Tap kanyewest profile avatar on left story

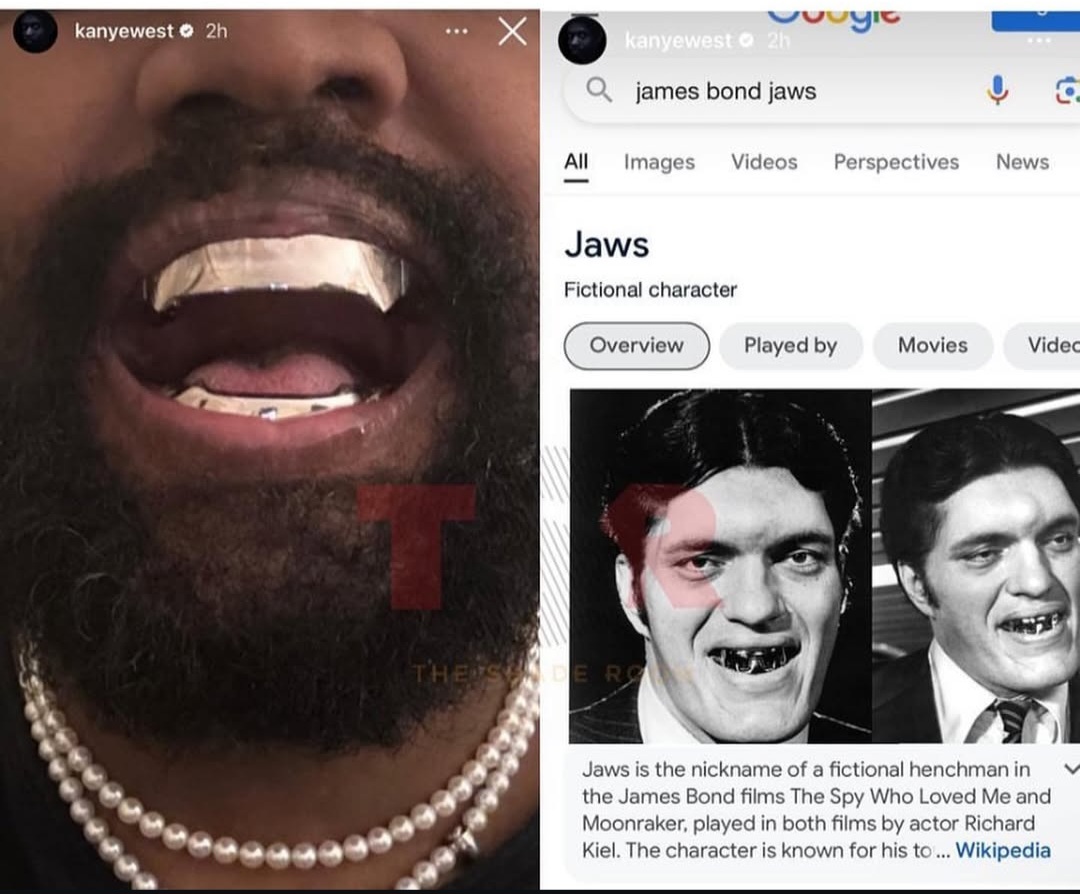(x=35, y=32)
